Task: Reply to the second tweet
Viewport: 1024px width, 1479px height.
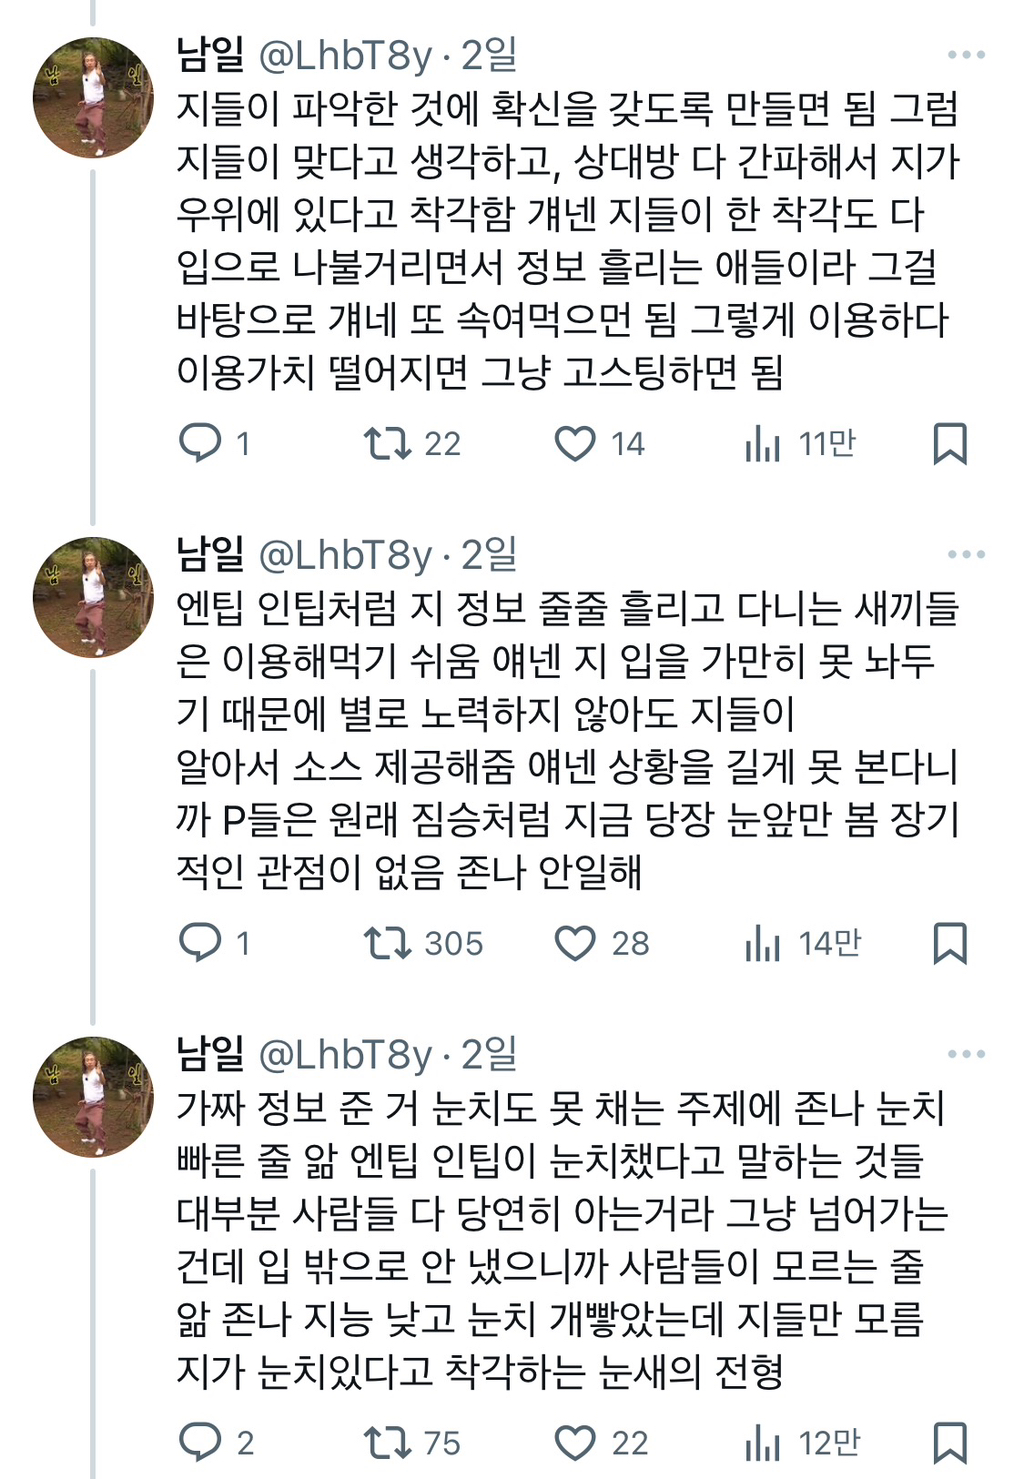Action: point(205,942)
